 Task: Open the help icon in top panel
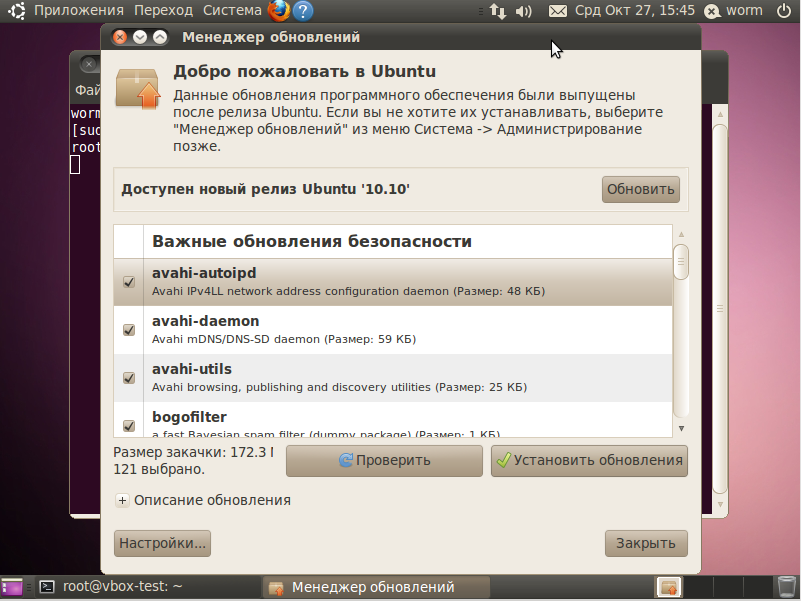pyautogui.click(x=303, y=11)
